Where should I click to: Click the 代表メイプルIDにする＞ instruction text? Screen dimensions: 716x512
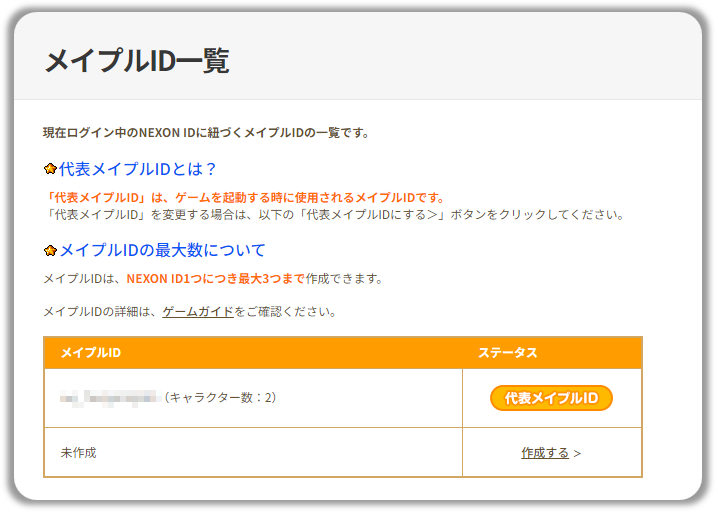tap(372, 214)
